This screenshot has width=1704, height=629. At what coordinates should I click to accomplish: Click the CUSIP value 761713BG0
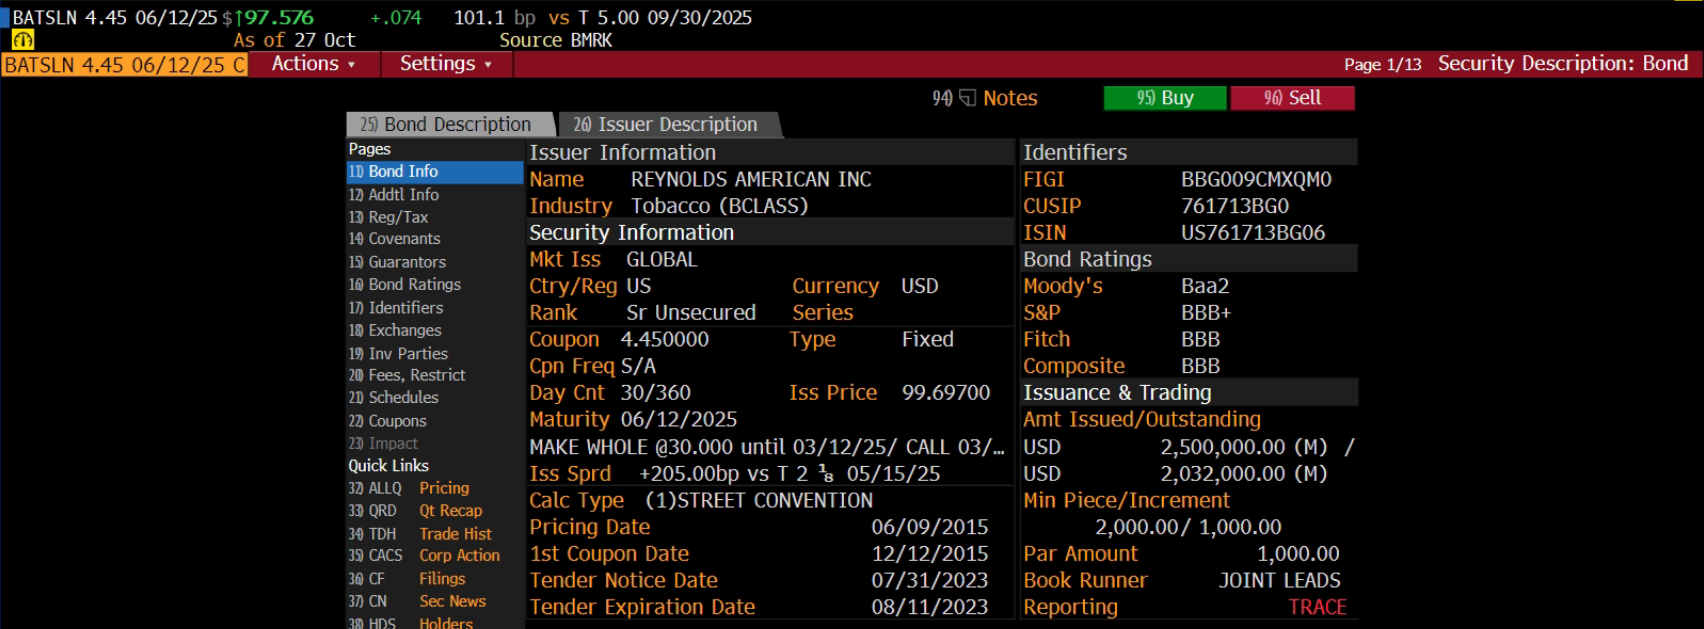(1235, 206)
